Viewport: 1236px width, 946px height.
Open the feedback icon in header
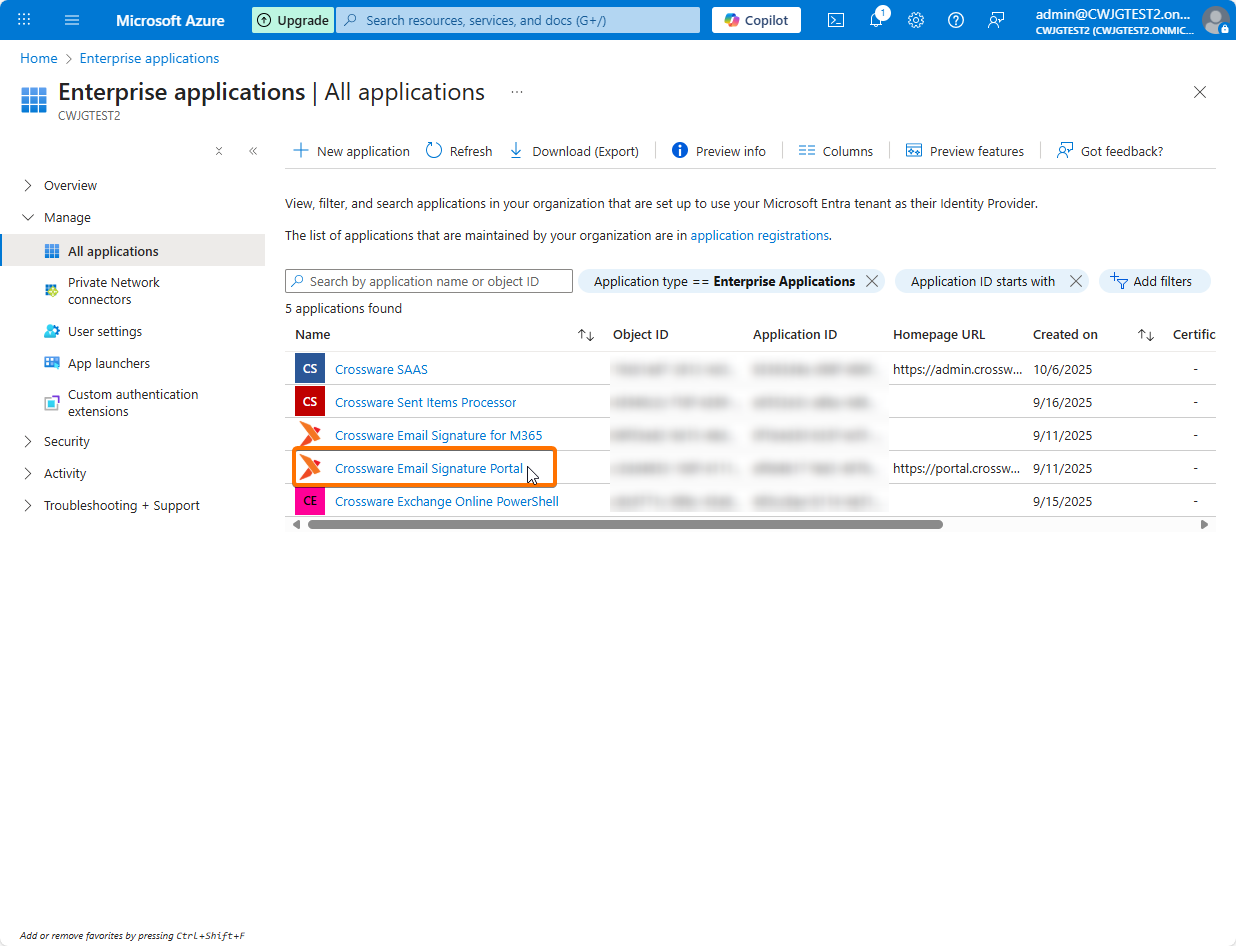point(995,20)
